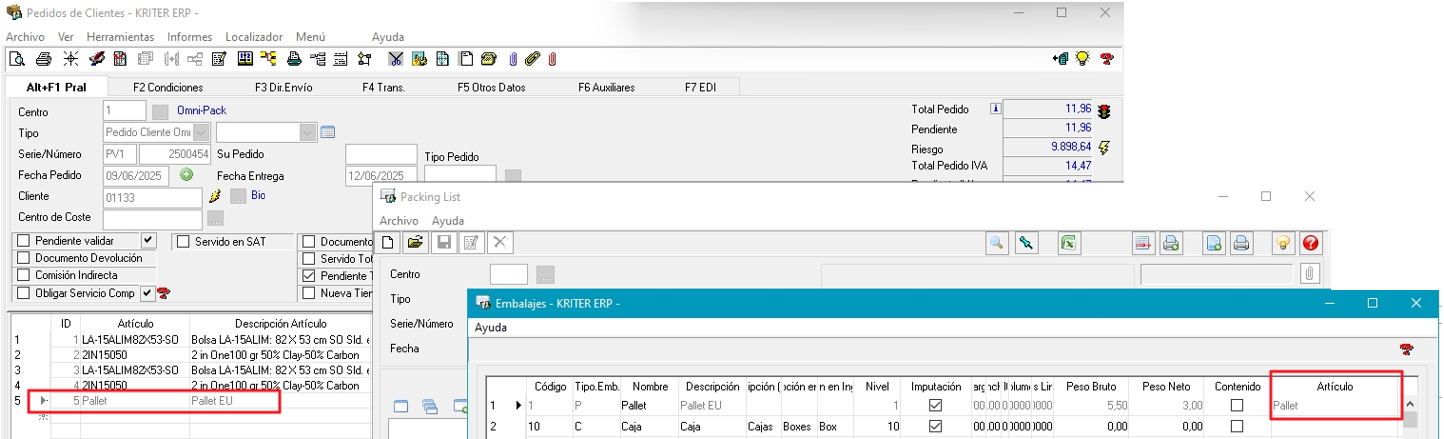This screenshot has width=1444, height=439.
Task: Click the print preview icon in main toolbar
Action: 17,59
